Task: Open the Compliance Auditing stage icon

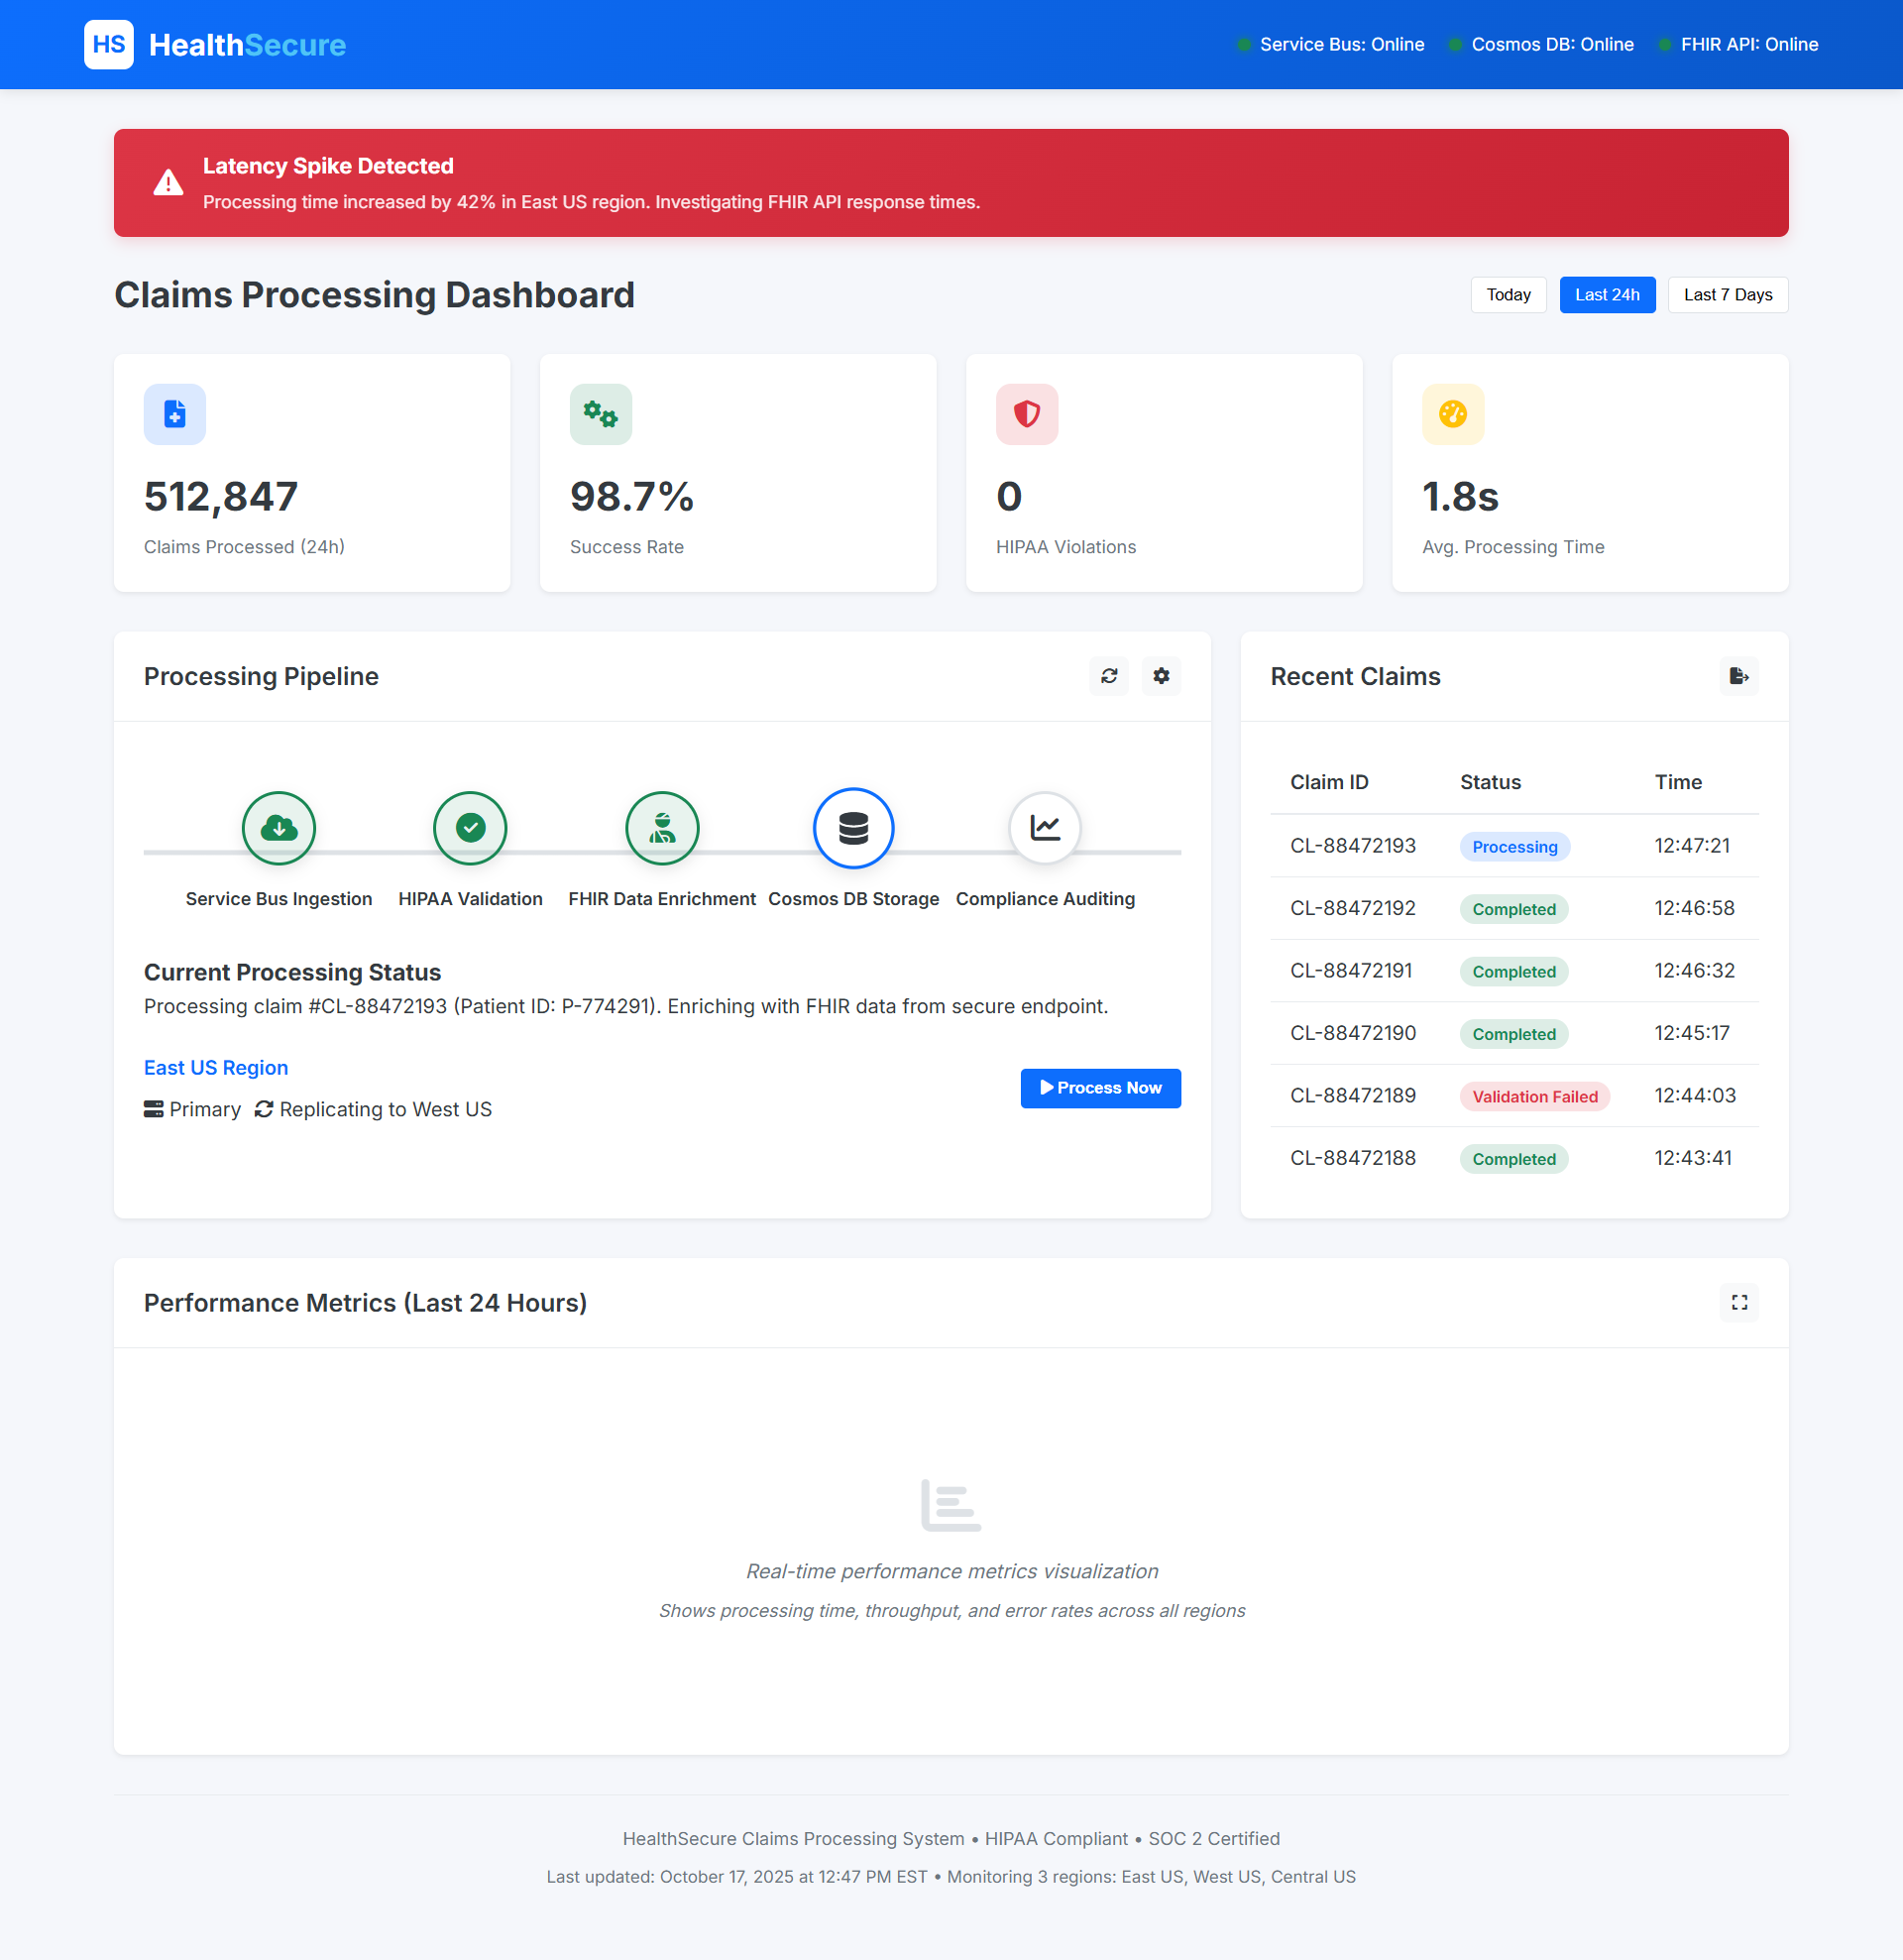Action: click(1045, 828)
